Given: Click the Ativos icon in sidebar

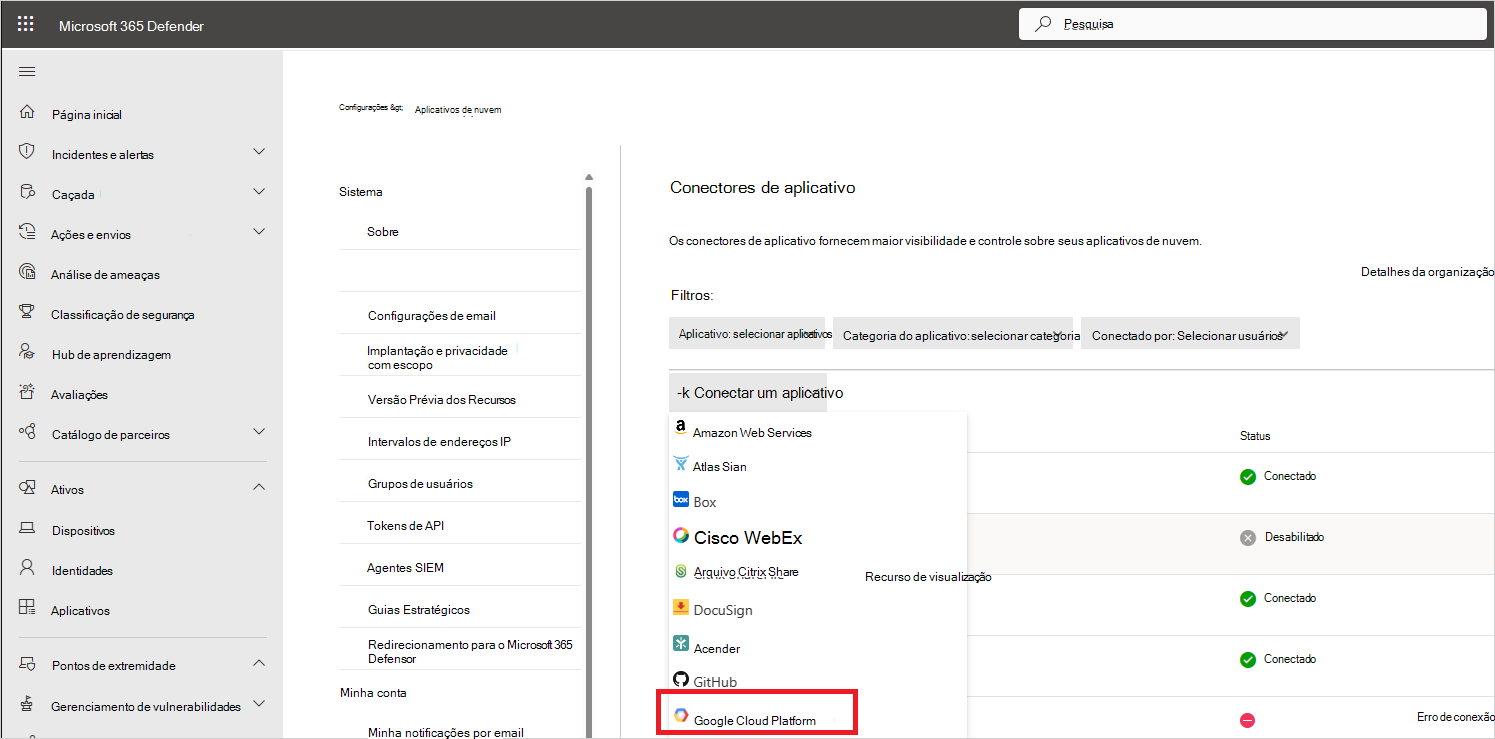Looking at the screenshot, I should point(27,487).
